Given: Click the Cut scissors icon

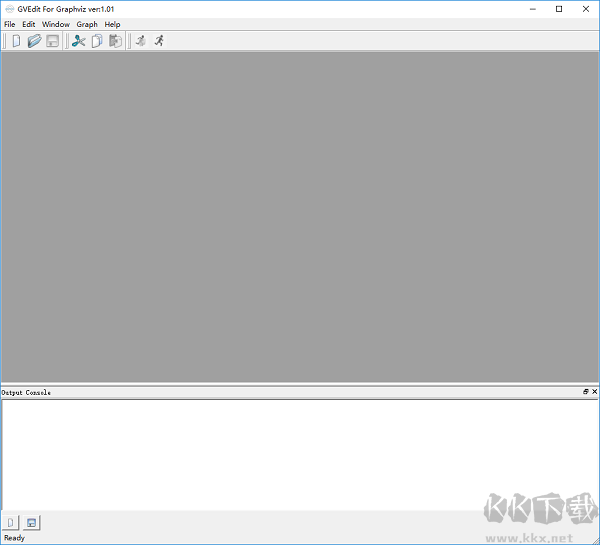Looking at the screenshot, I should pyautogui.click(x=78, y=41).
